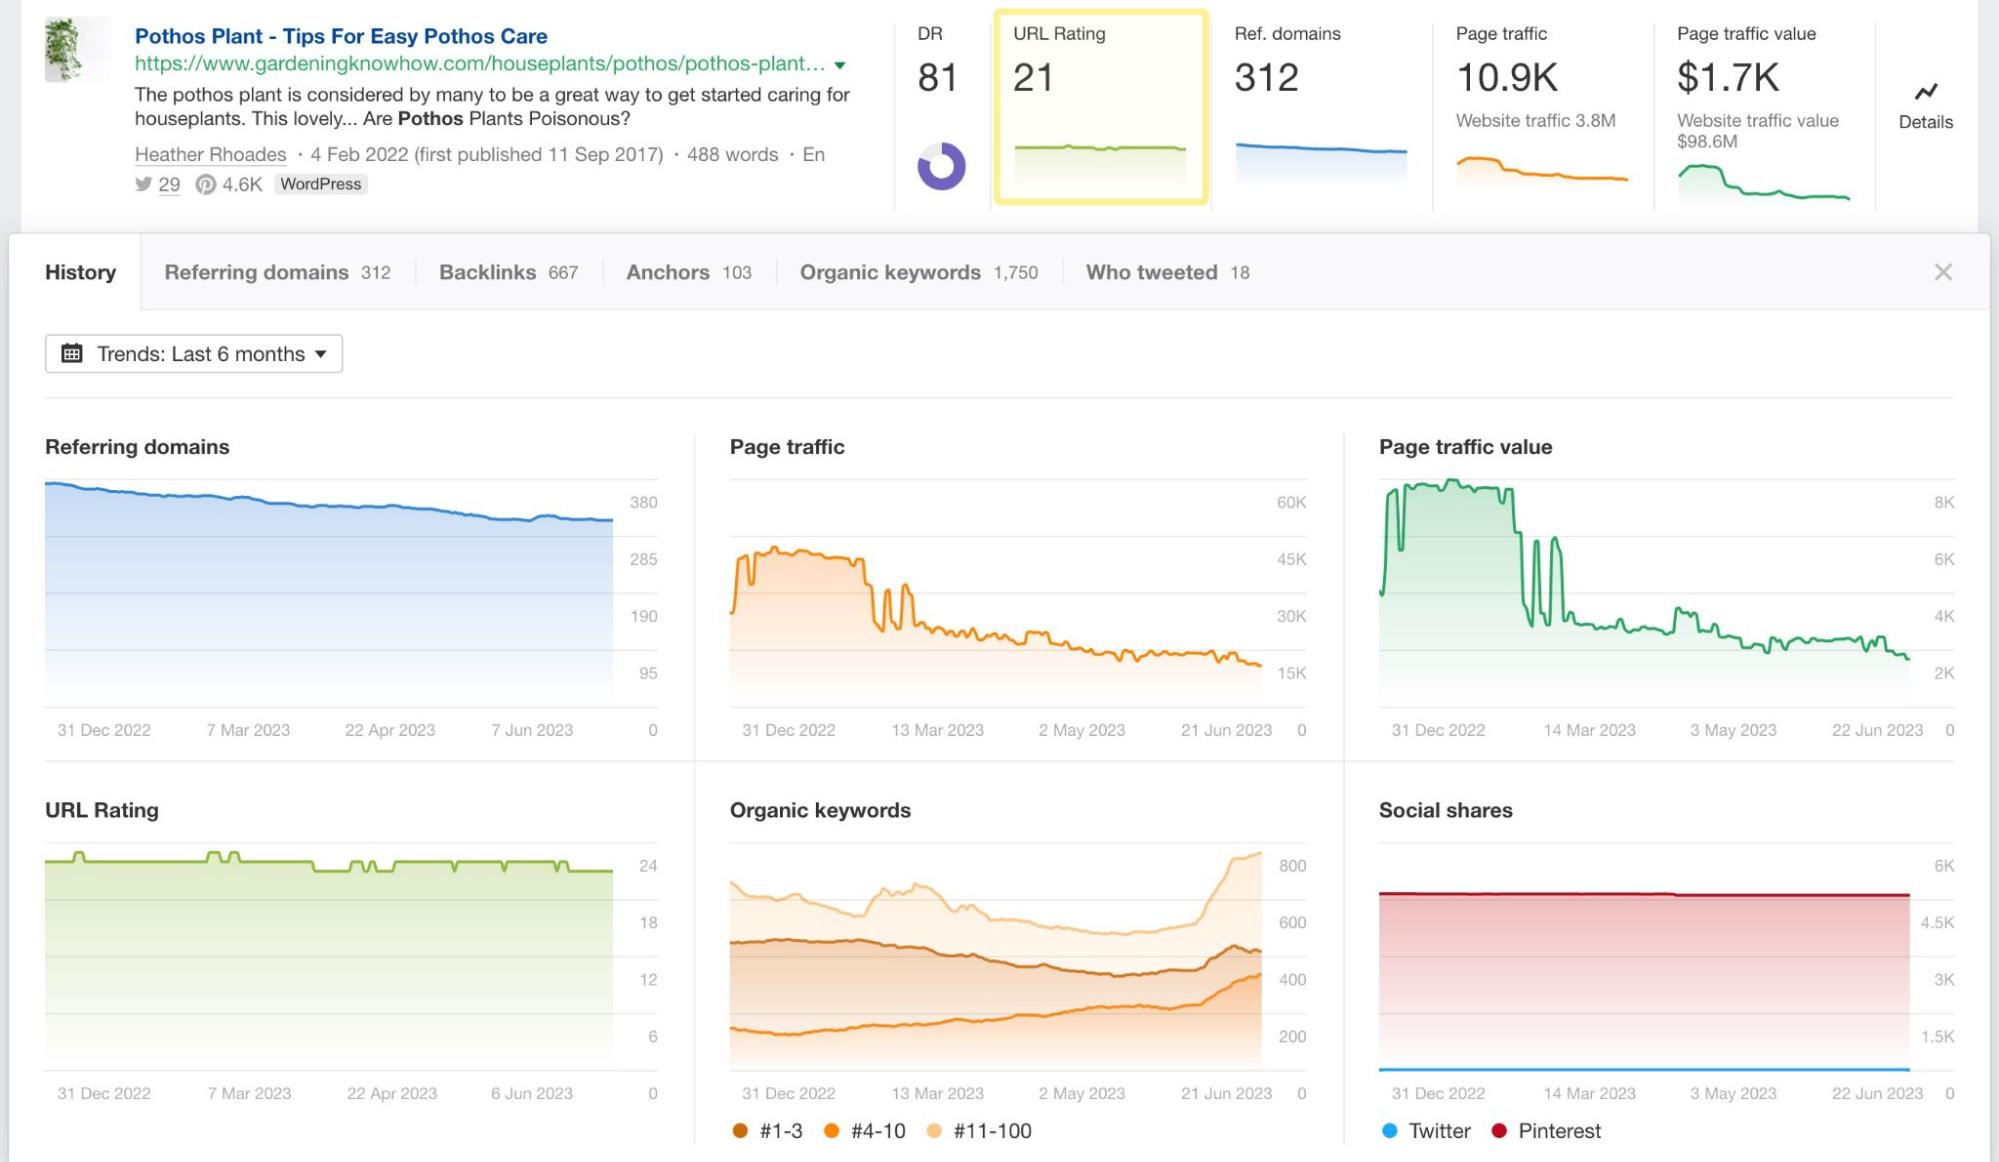Open the Trends: Last 6 months dropdown
1999x1162 pixels.
(x=193, y=353)
